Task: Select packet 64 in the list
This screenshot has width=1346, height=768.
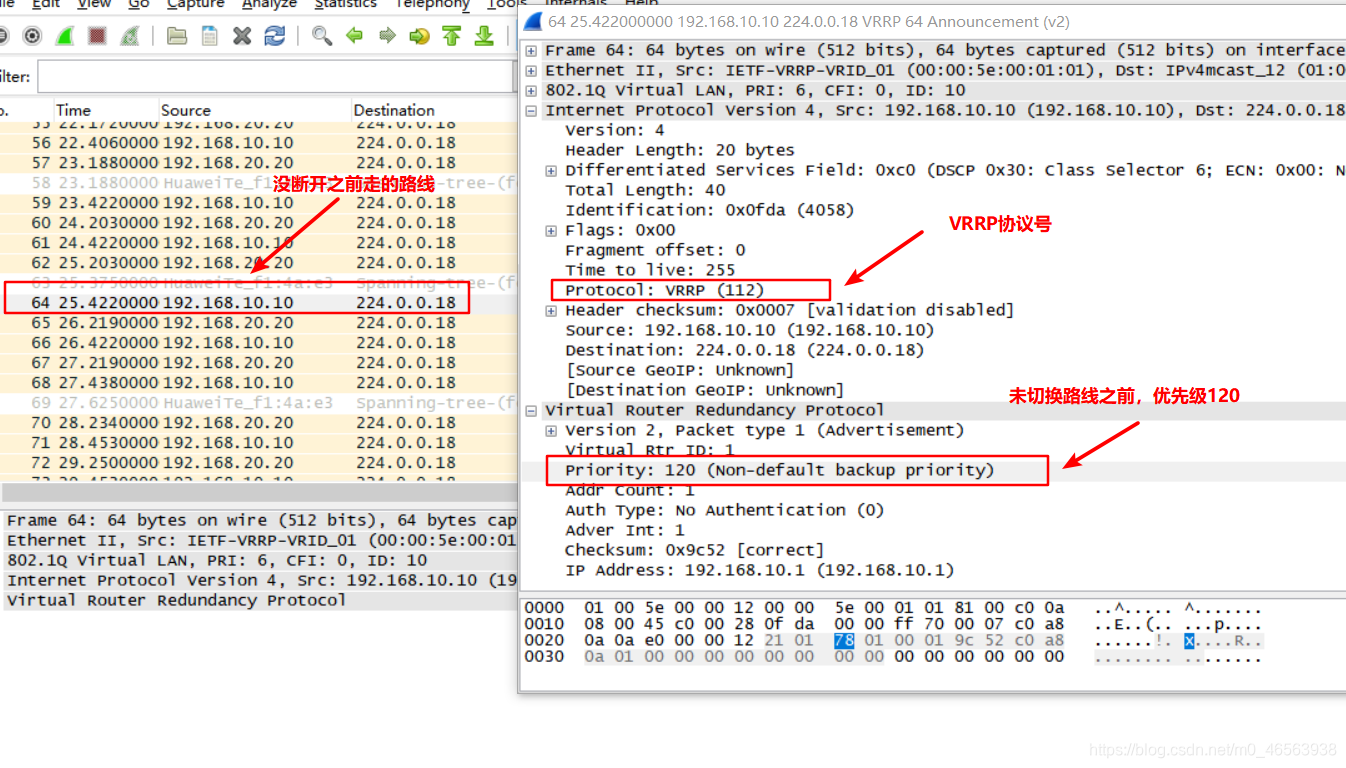Action: [258, 302]
